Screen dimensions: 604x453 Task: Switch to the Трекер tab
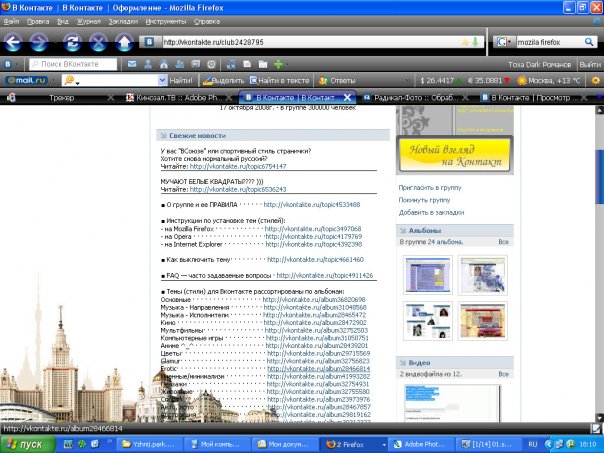[61, 98]
